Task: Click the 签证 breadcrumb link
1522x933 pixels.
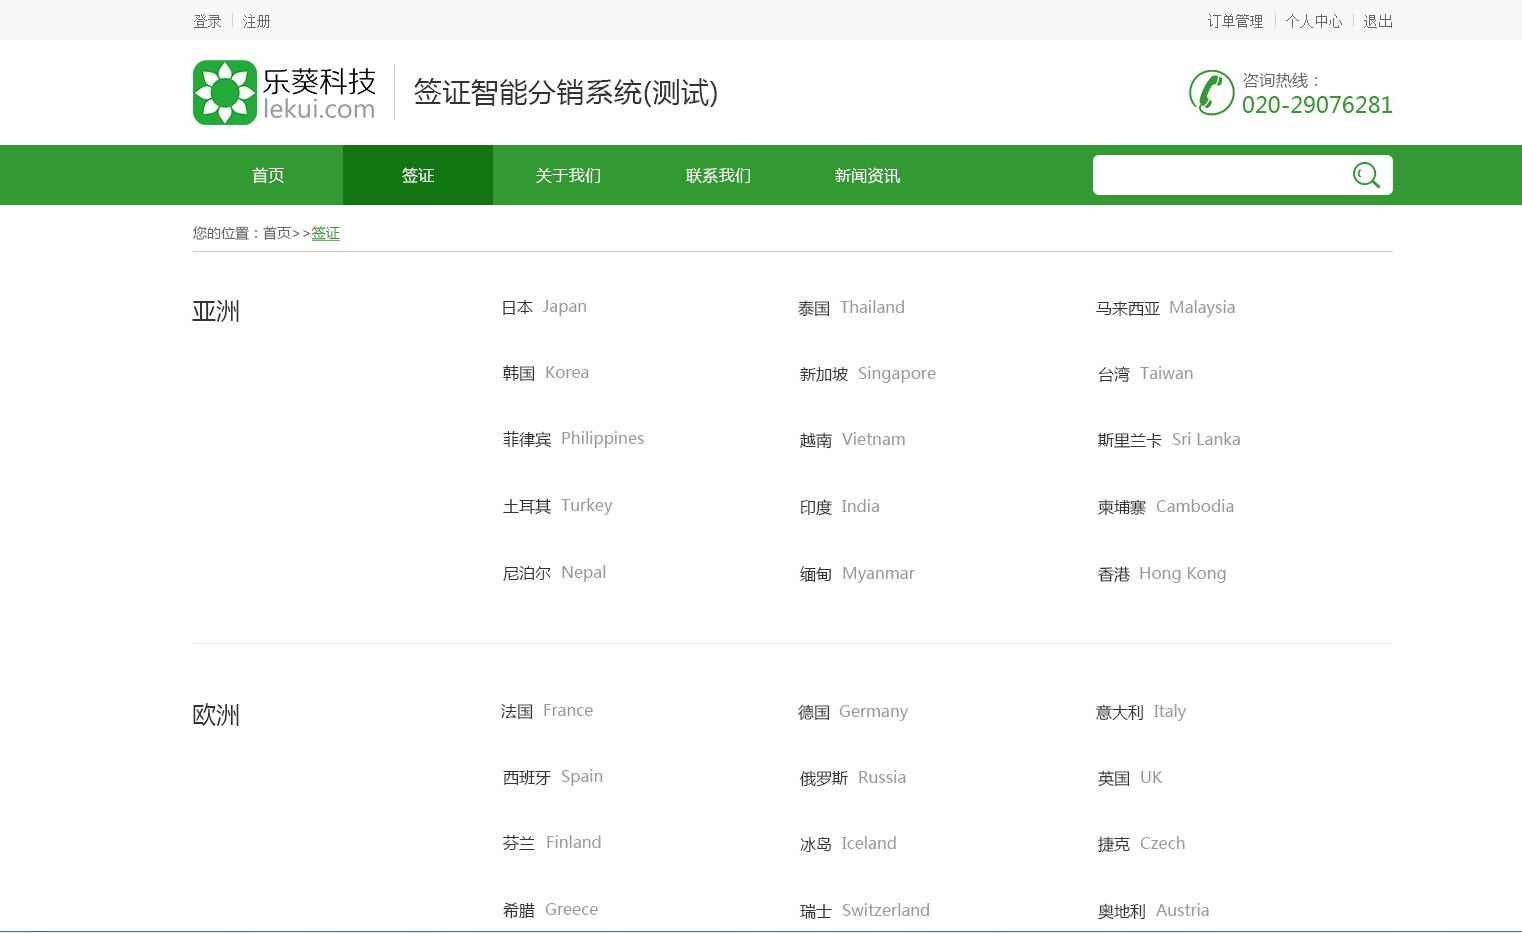Action: click(x=325, y=233)
